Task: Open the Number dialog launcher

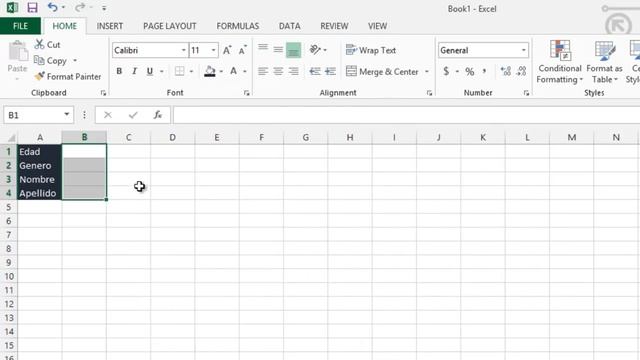Action: click(527, 93)
